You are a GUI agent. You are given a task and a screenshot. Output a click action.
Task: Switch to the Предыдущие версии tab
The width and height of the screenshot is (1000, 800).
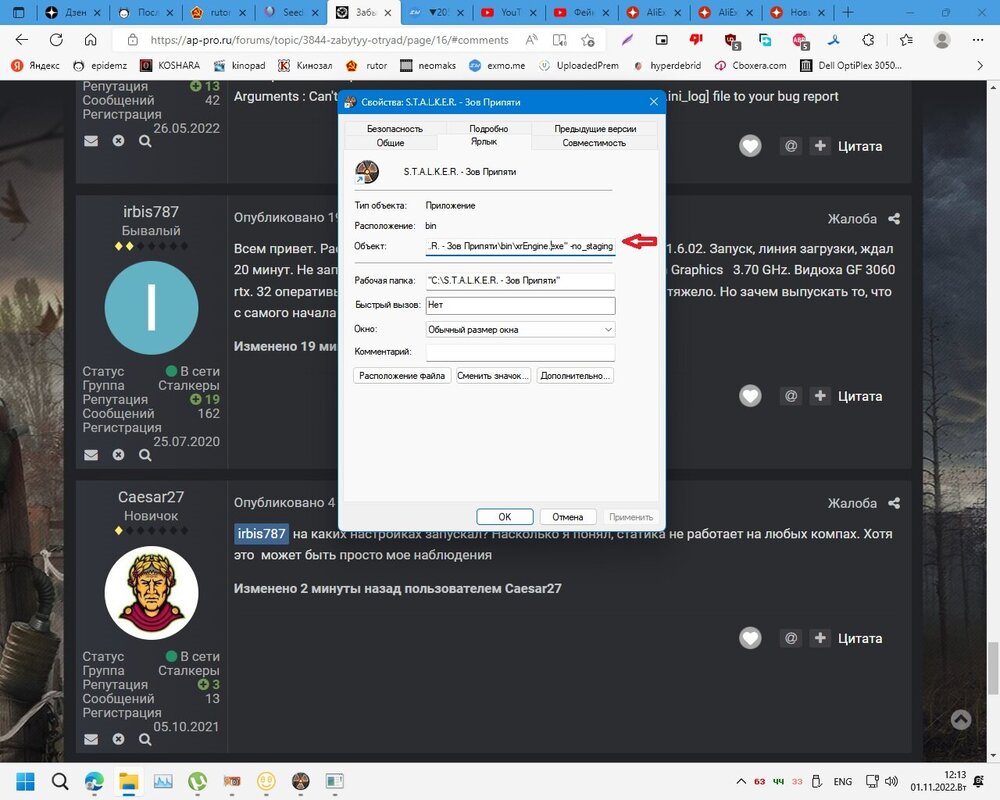595,128
